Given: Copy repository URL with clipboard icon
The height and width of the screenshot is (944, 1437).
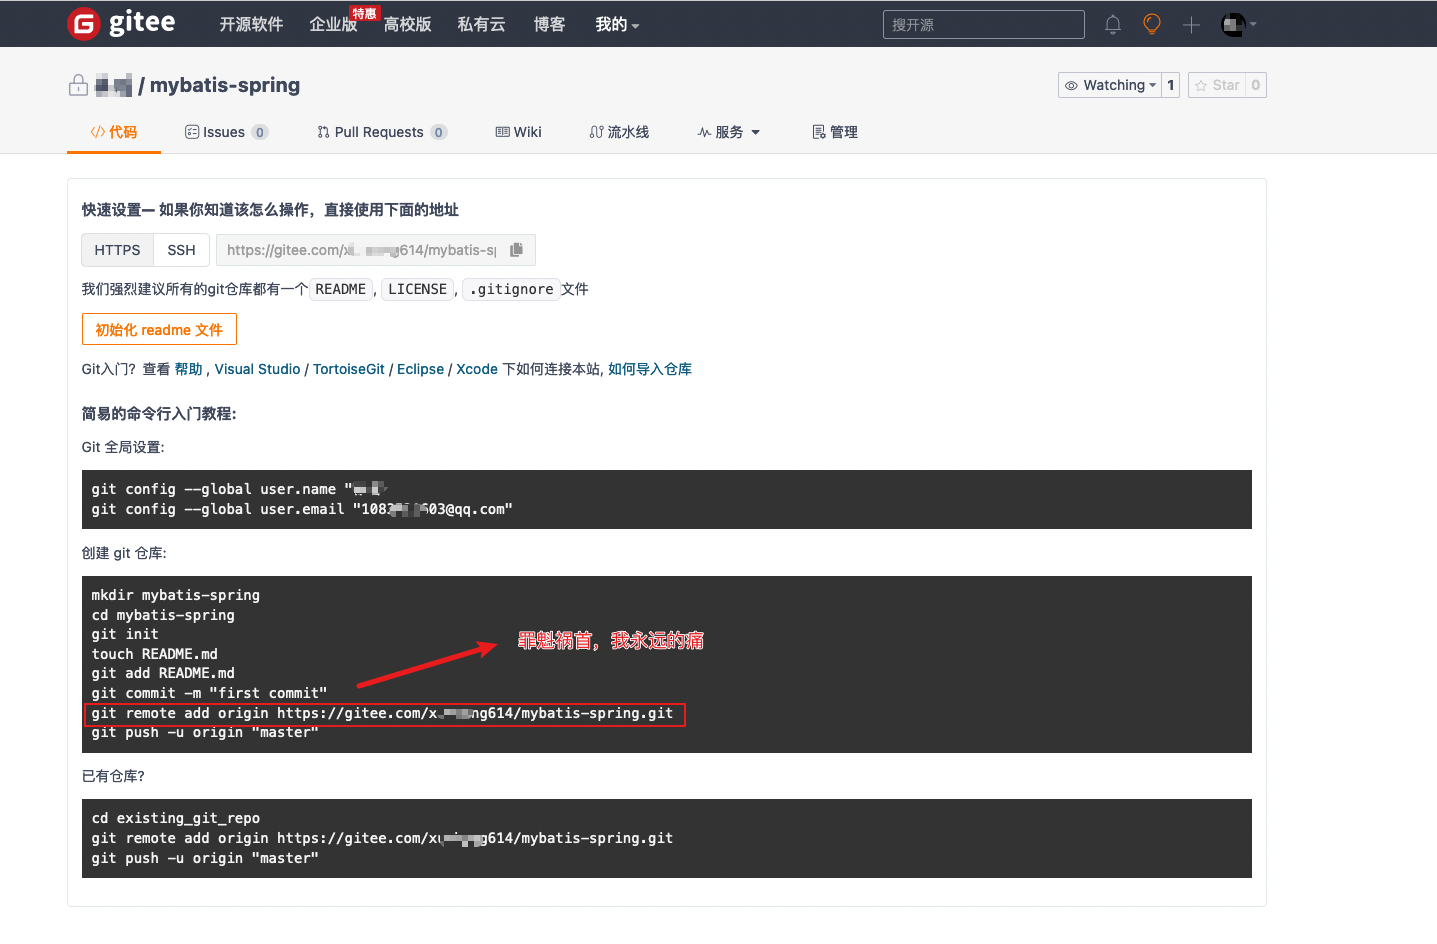Looking at the screenshot, I should [517, 250].
